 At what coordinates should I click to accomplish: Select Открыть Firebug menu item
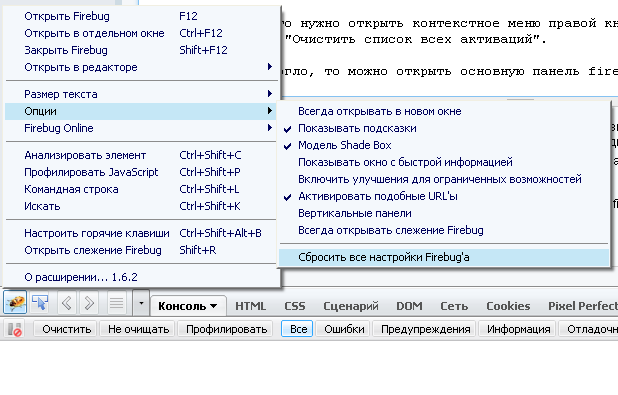point(141,16)
